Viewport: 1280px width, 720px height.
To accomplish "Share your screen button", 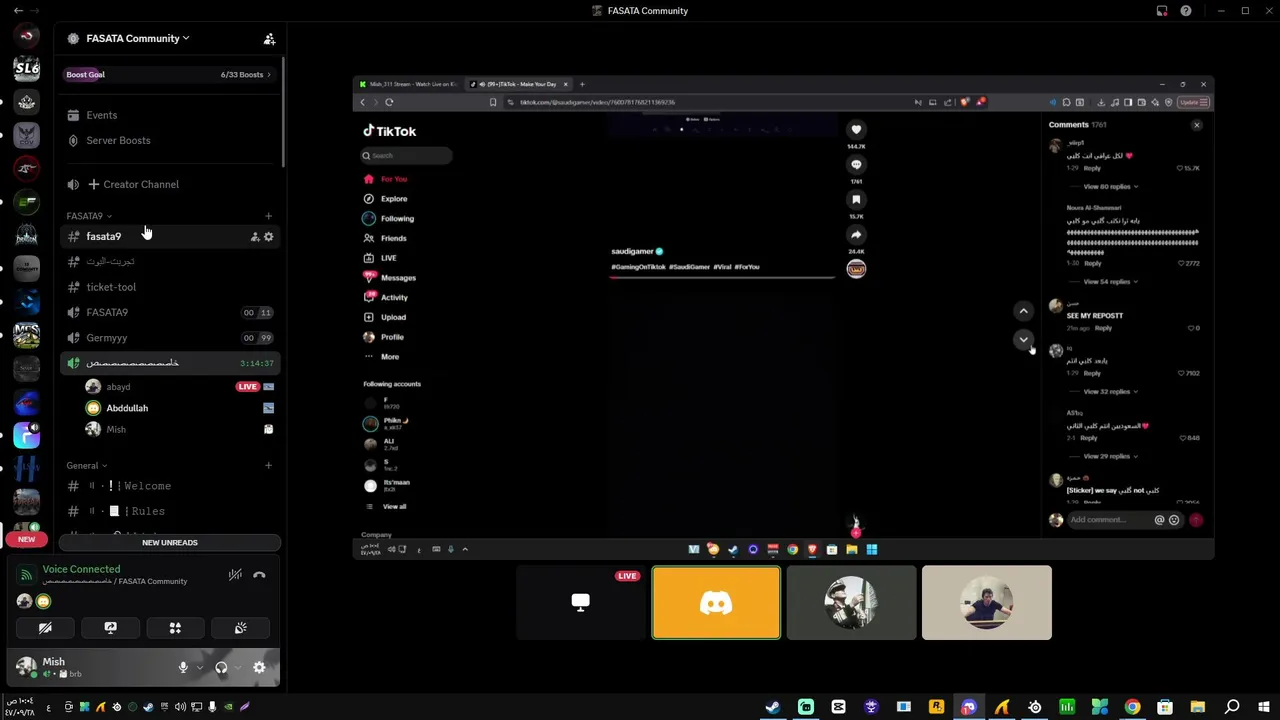I will [110, 628].
